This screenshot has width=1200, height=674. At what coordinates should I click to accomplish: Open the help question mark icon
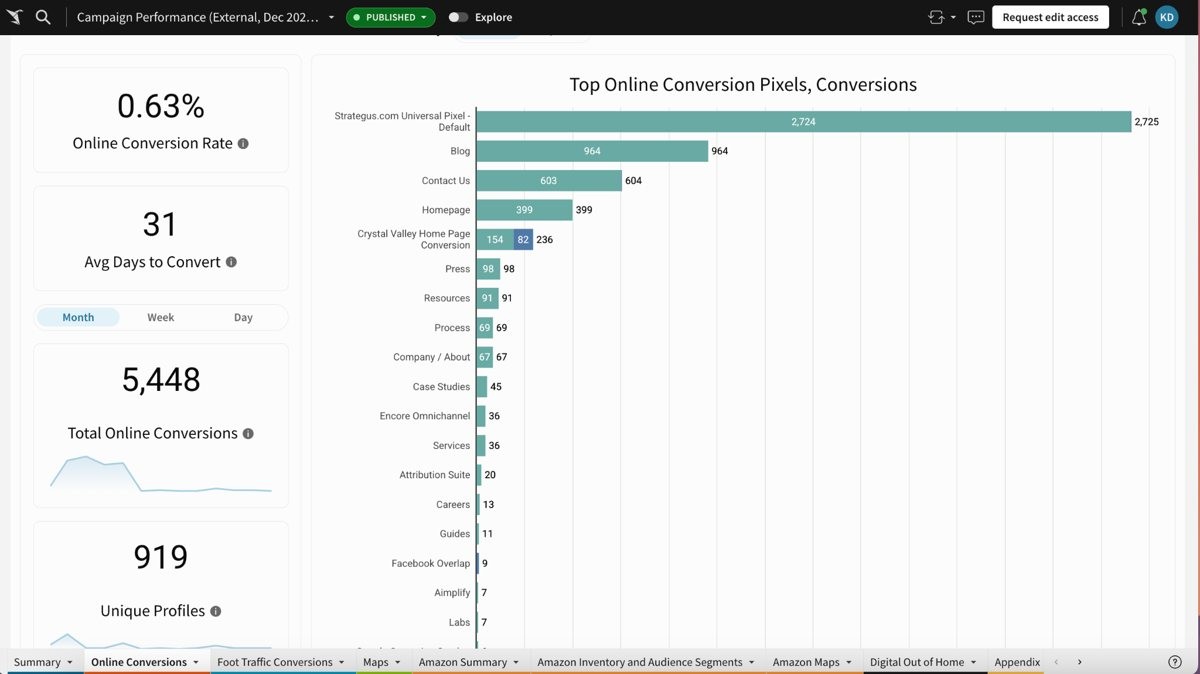pyautogui.click(x=1175, y=662)
